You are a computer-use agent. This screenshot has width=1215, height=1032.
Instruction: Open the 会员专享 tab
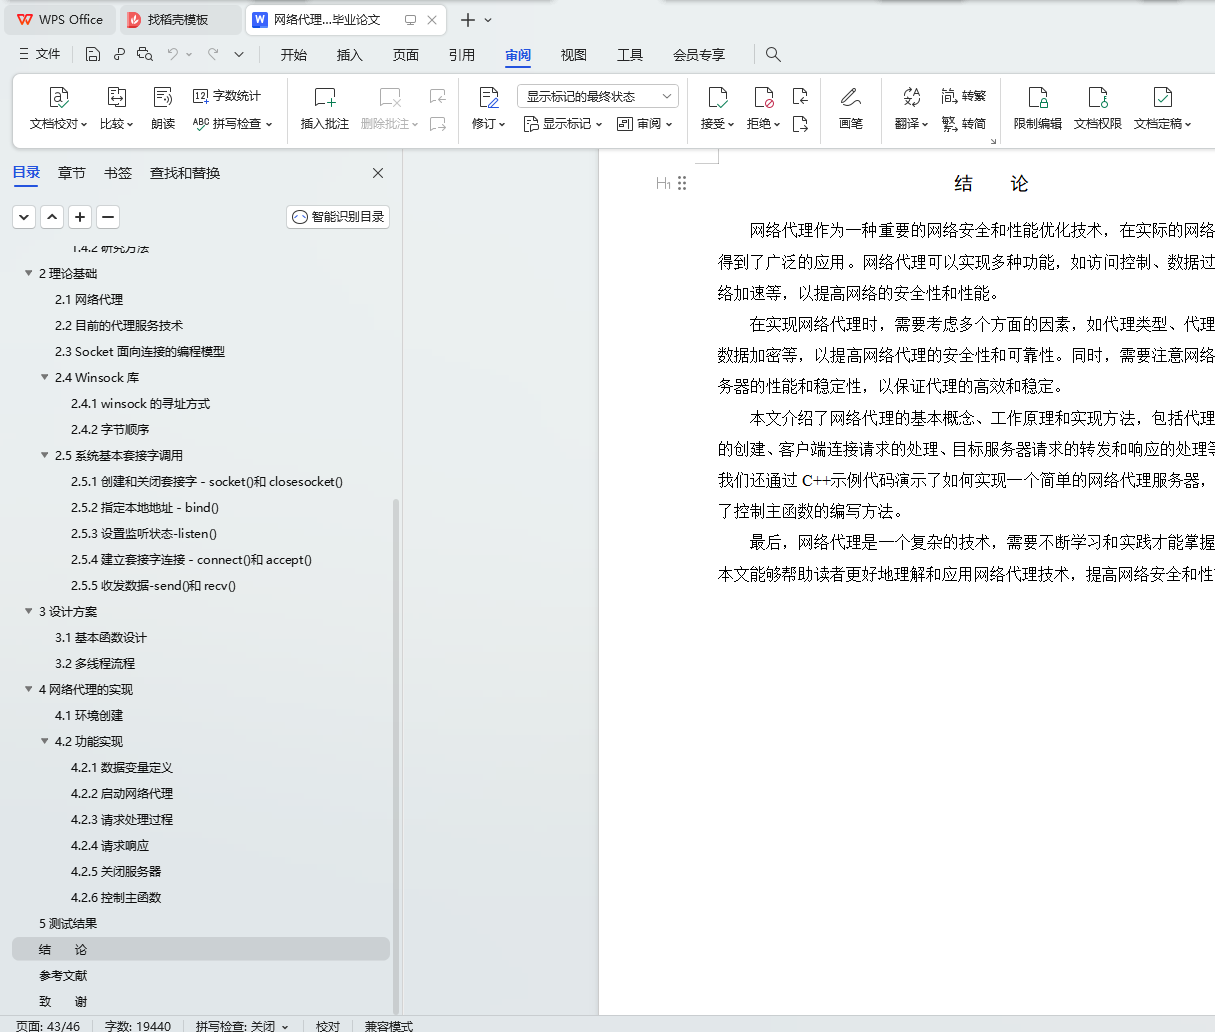pyautogui.click(x=699, y=55)
